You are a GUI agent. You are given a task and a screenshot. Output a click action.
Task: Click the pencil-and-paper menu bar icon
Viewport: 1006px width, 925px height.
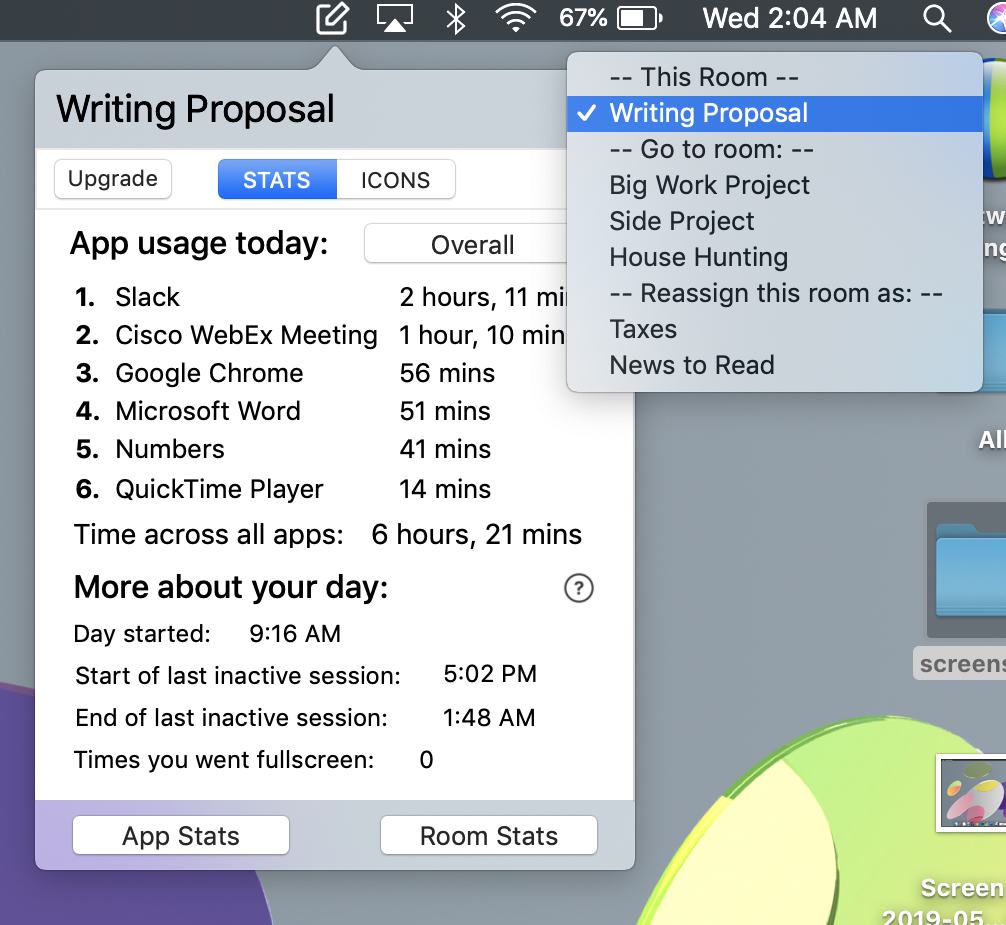[332, 18]
